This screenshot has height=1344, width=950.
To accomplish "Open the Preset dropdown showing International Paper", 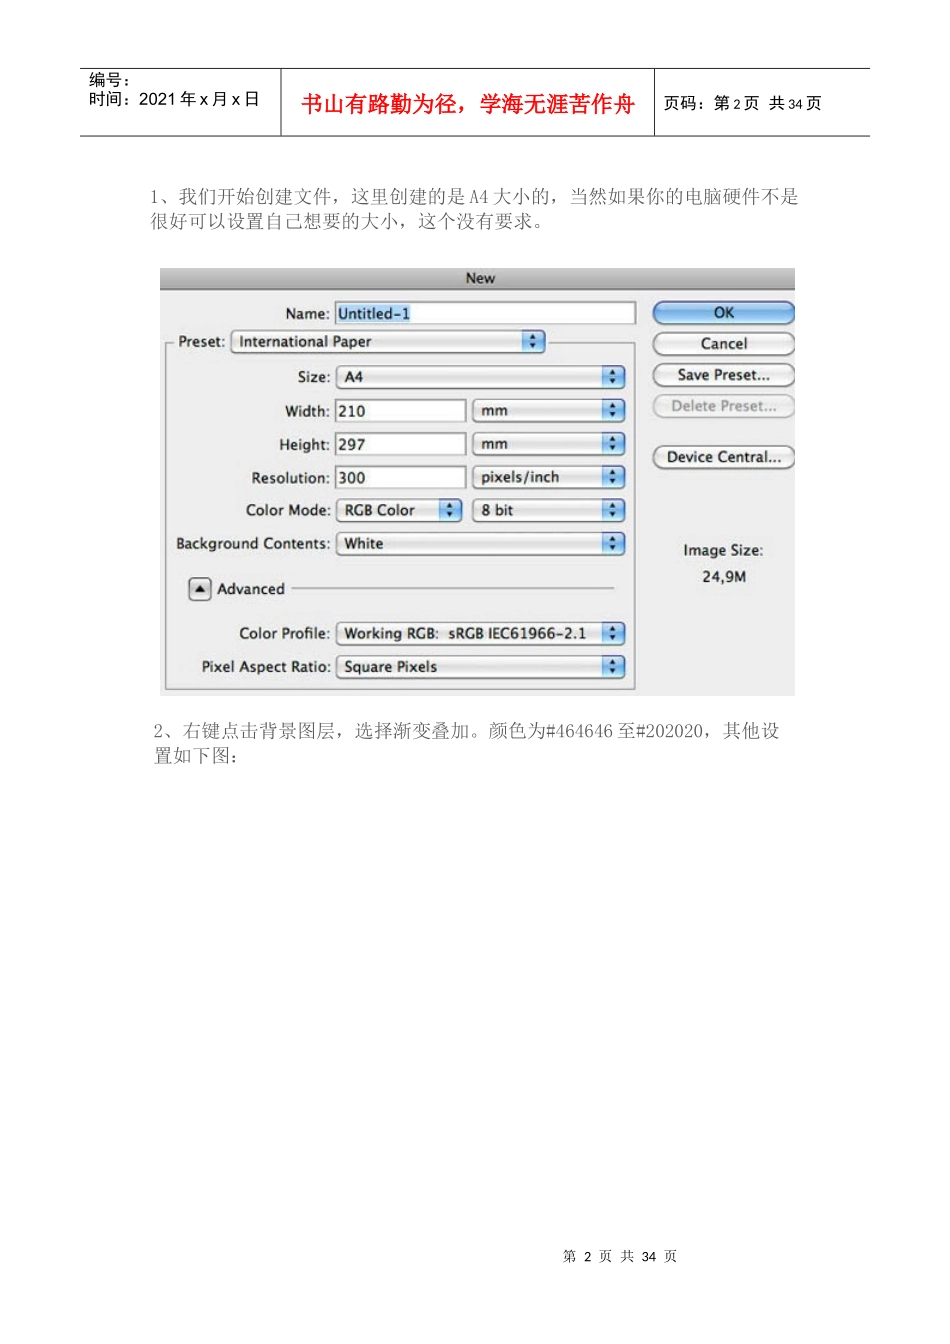I will (388, 342).
